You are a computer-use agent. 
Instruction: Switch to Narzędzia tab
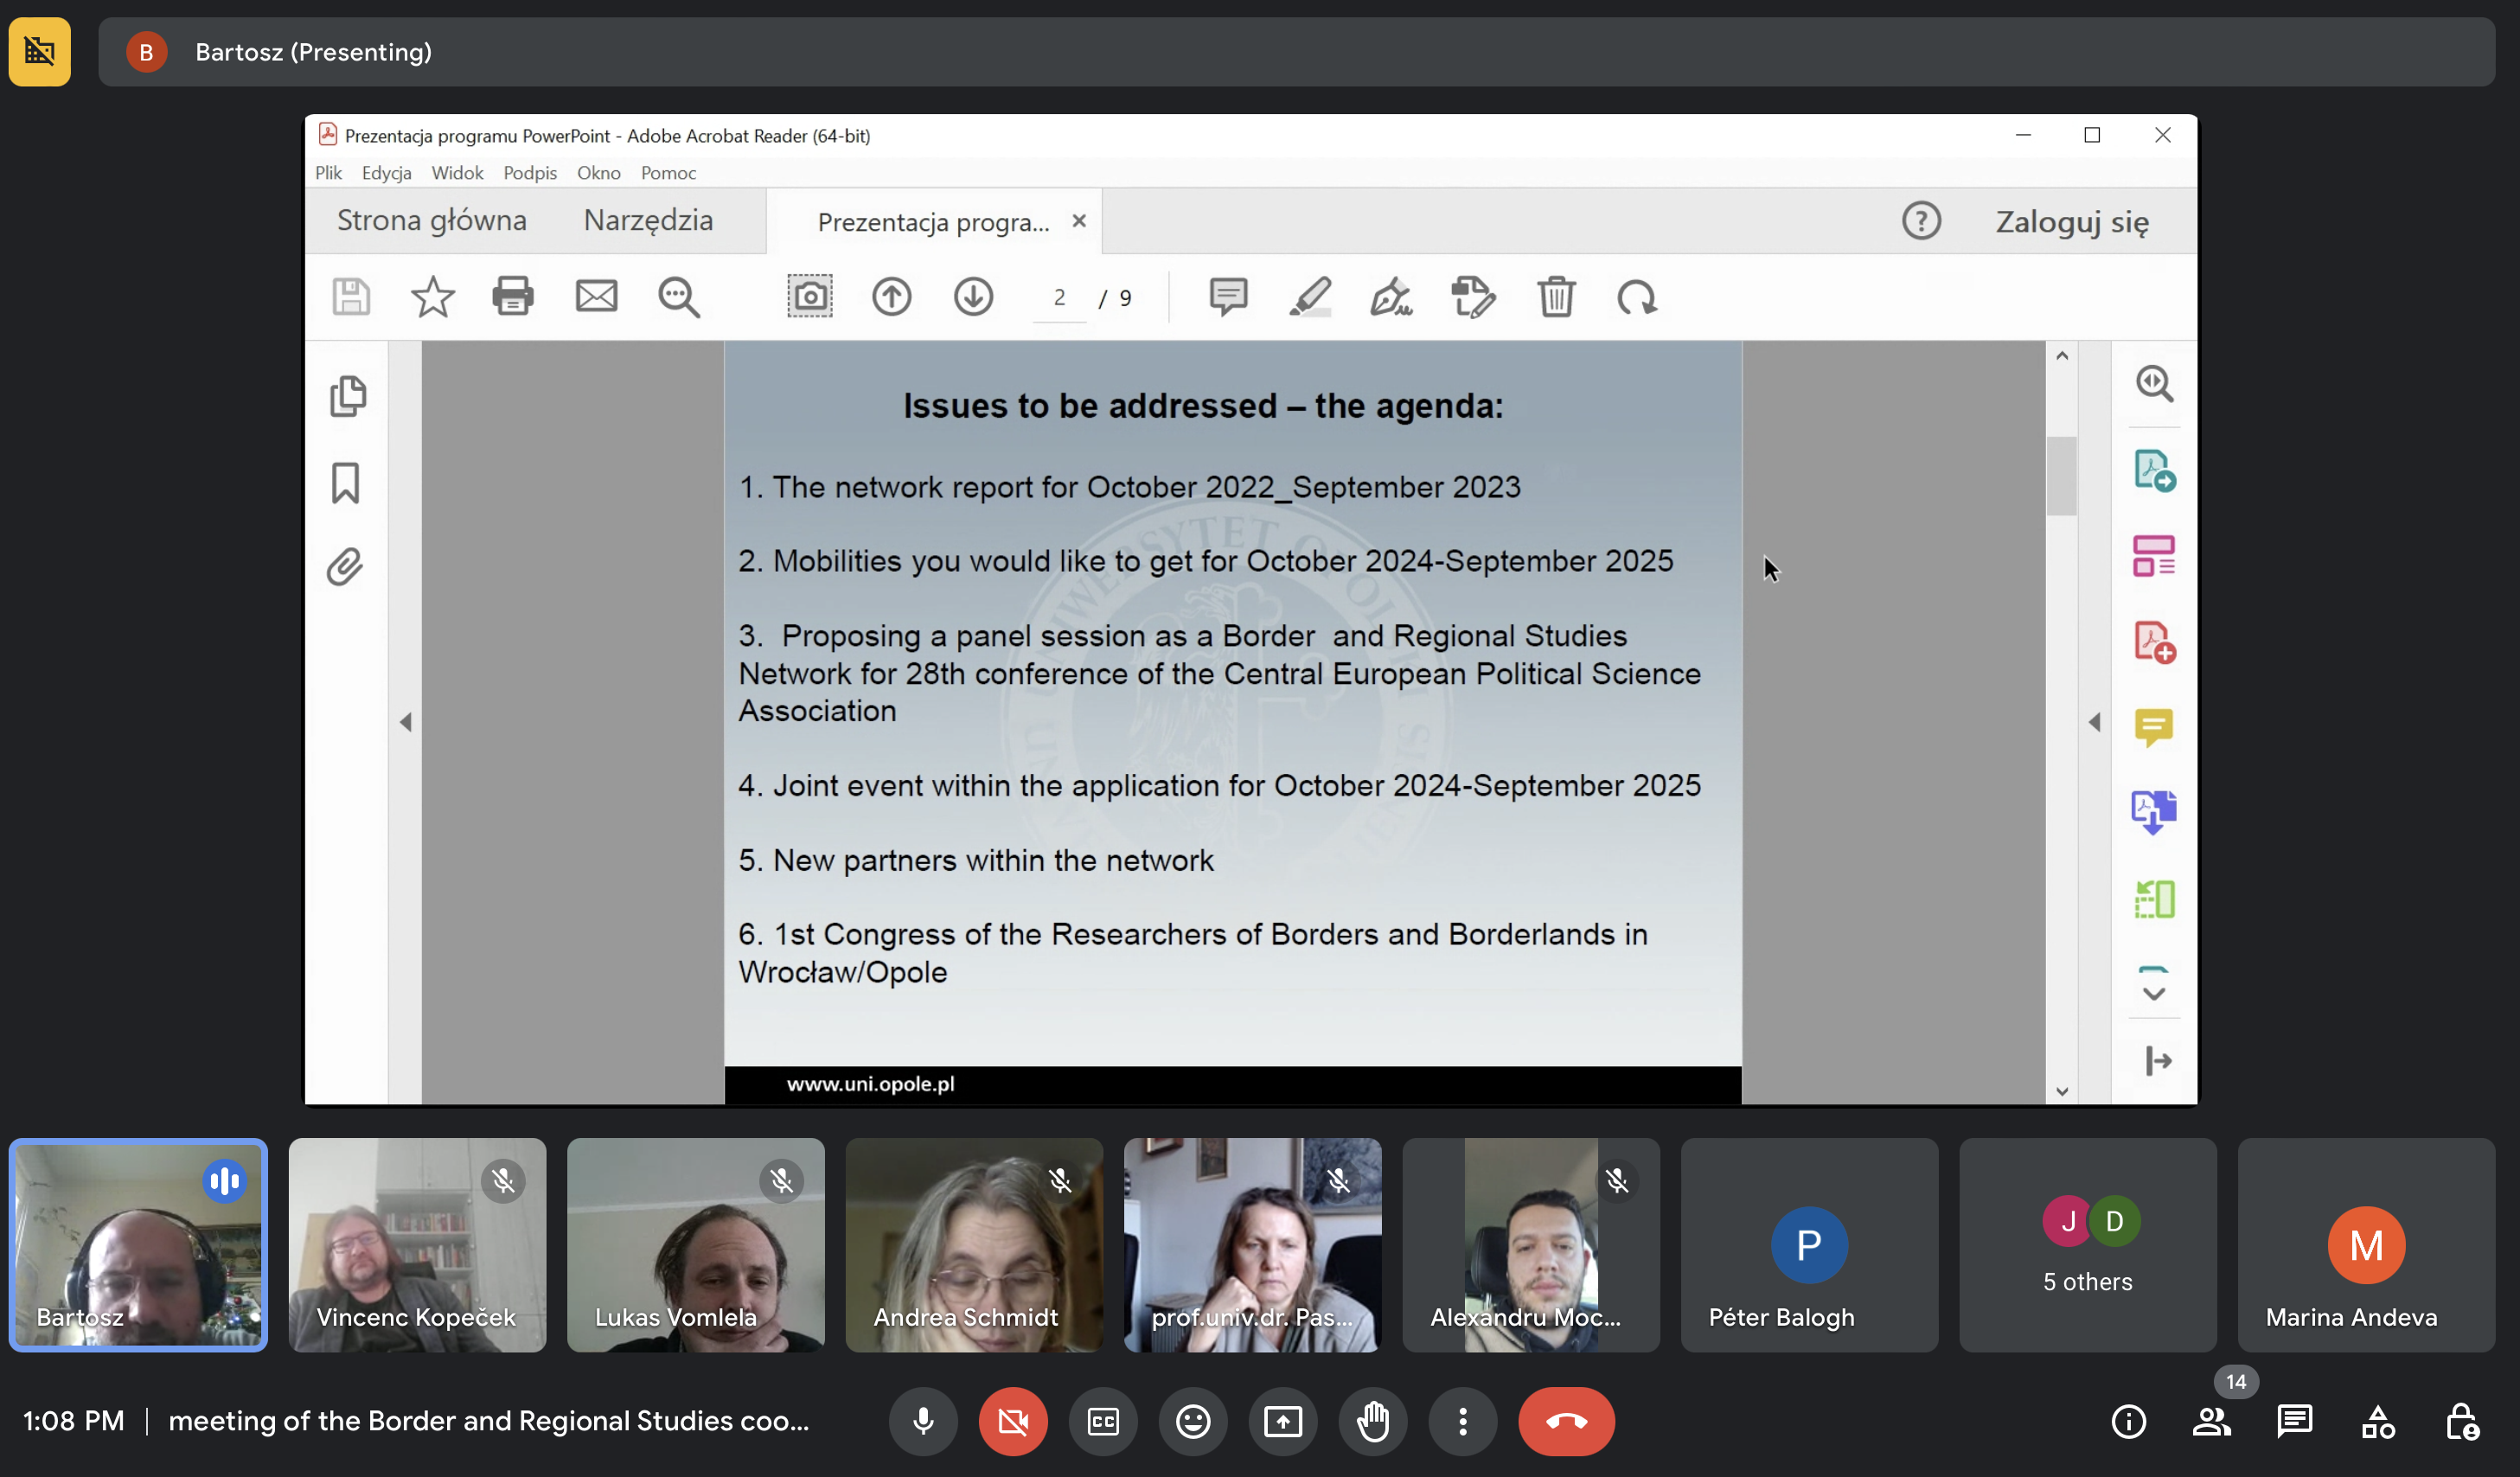tap(648, 220)
